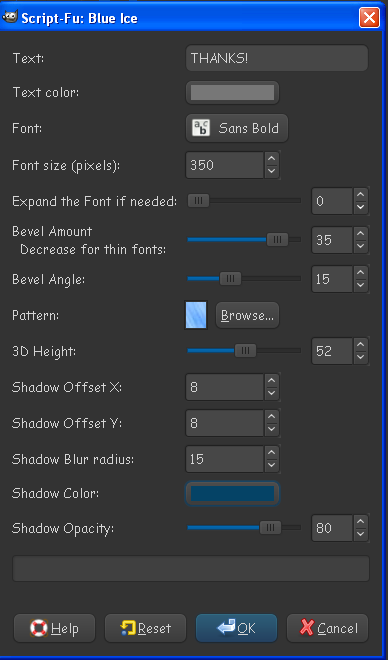Decrease Shadow Offset Y with down arrow
Image resolution: width=388 pixels, height=660 pixels.
click(x=272, y=429)
